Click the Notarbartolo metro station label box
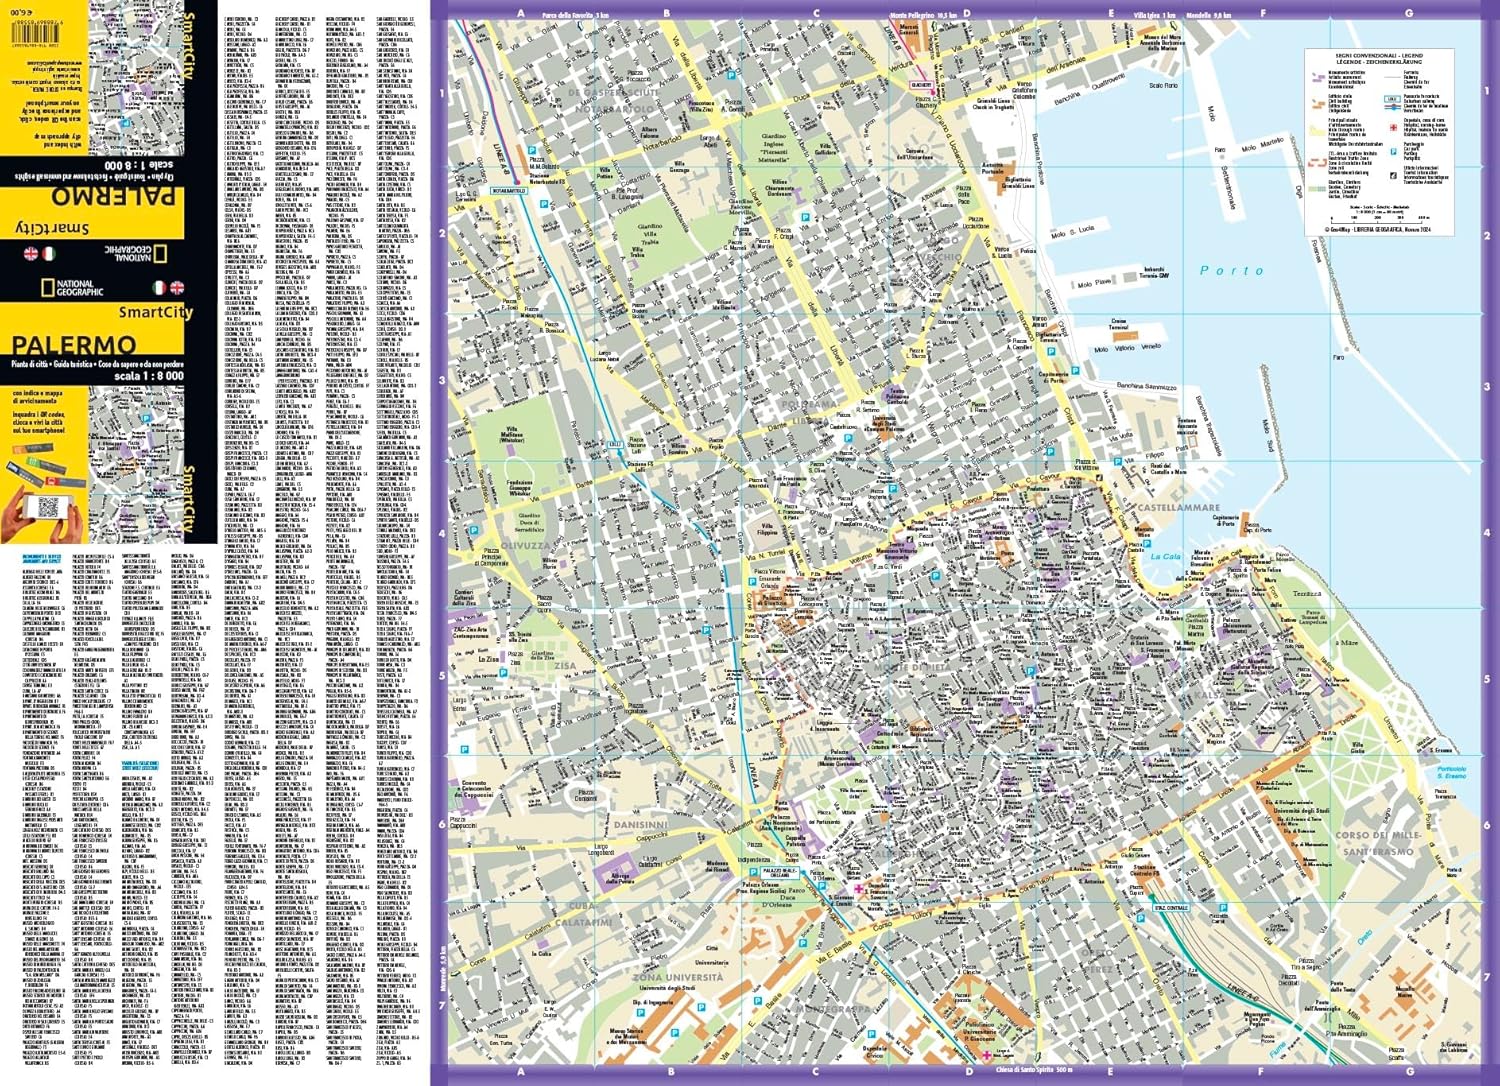This screenshot has height=1086, width=1500. coord(509,190)
